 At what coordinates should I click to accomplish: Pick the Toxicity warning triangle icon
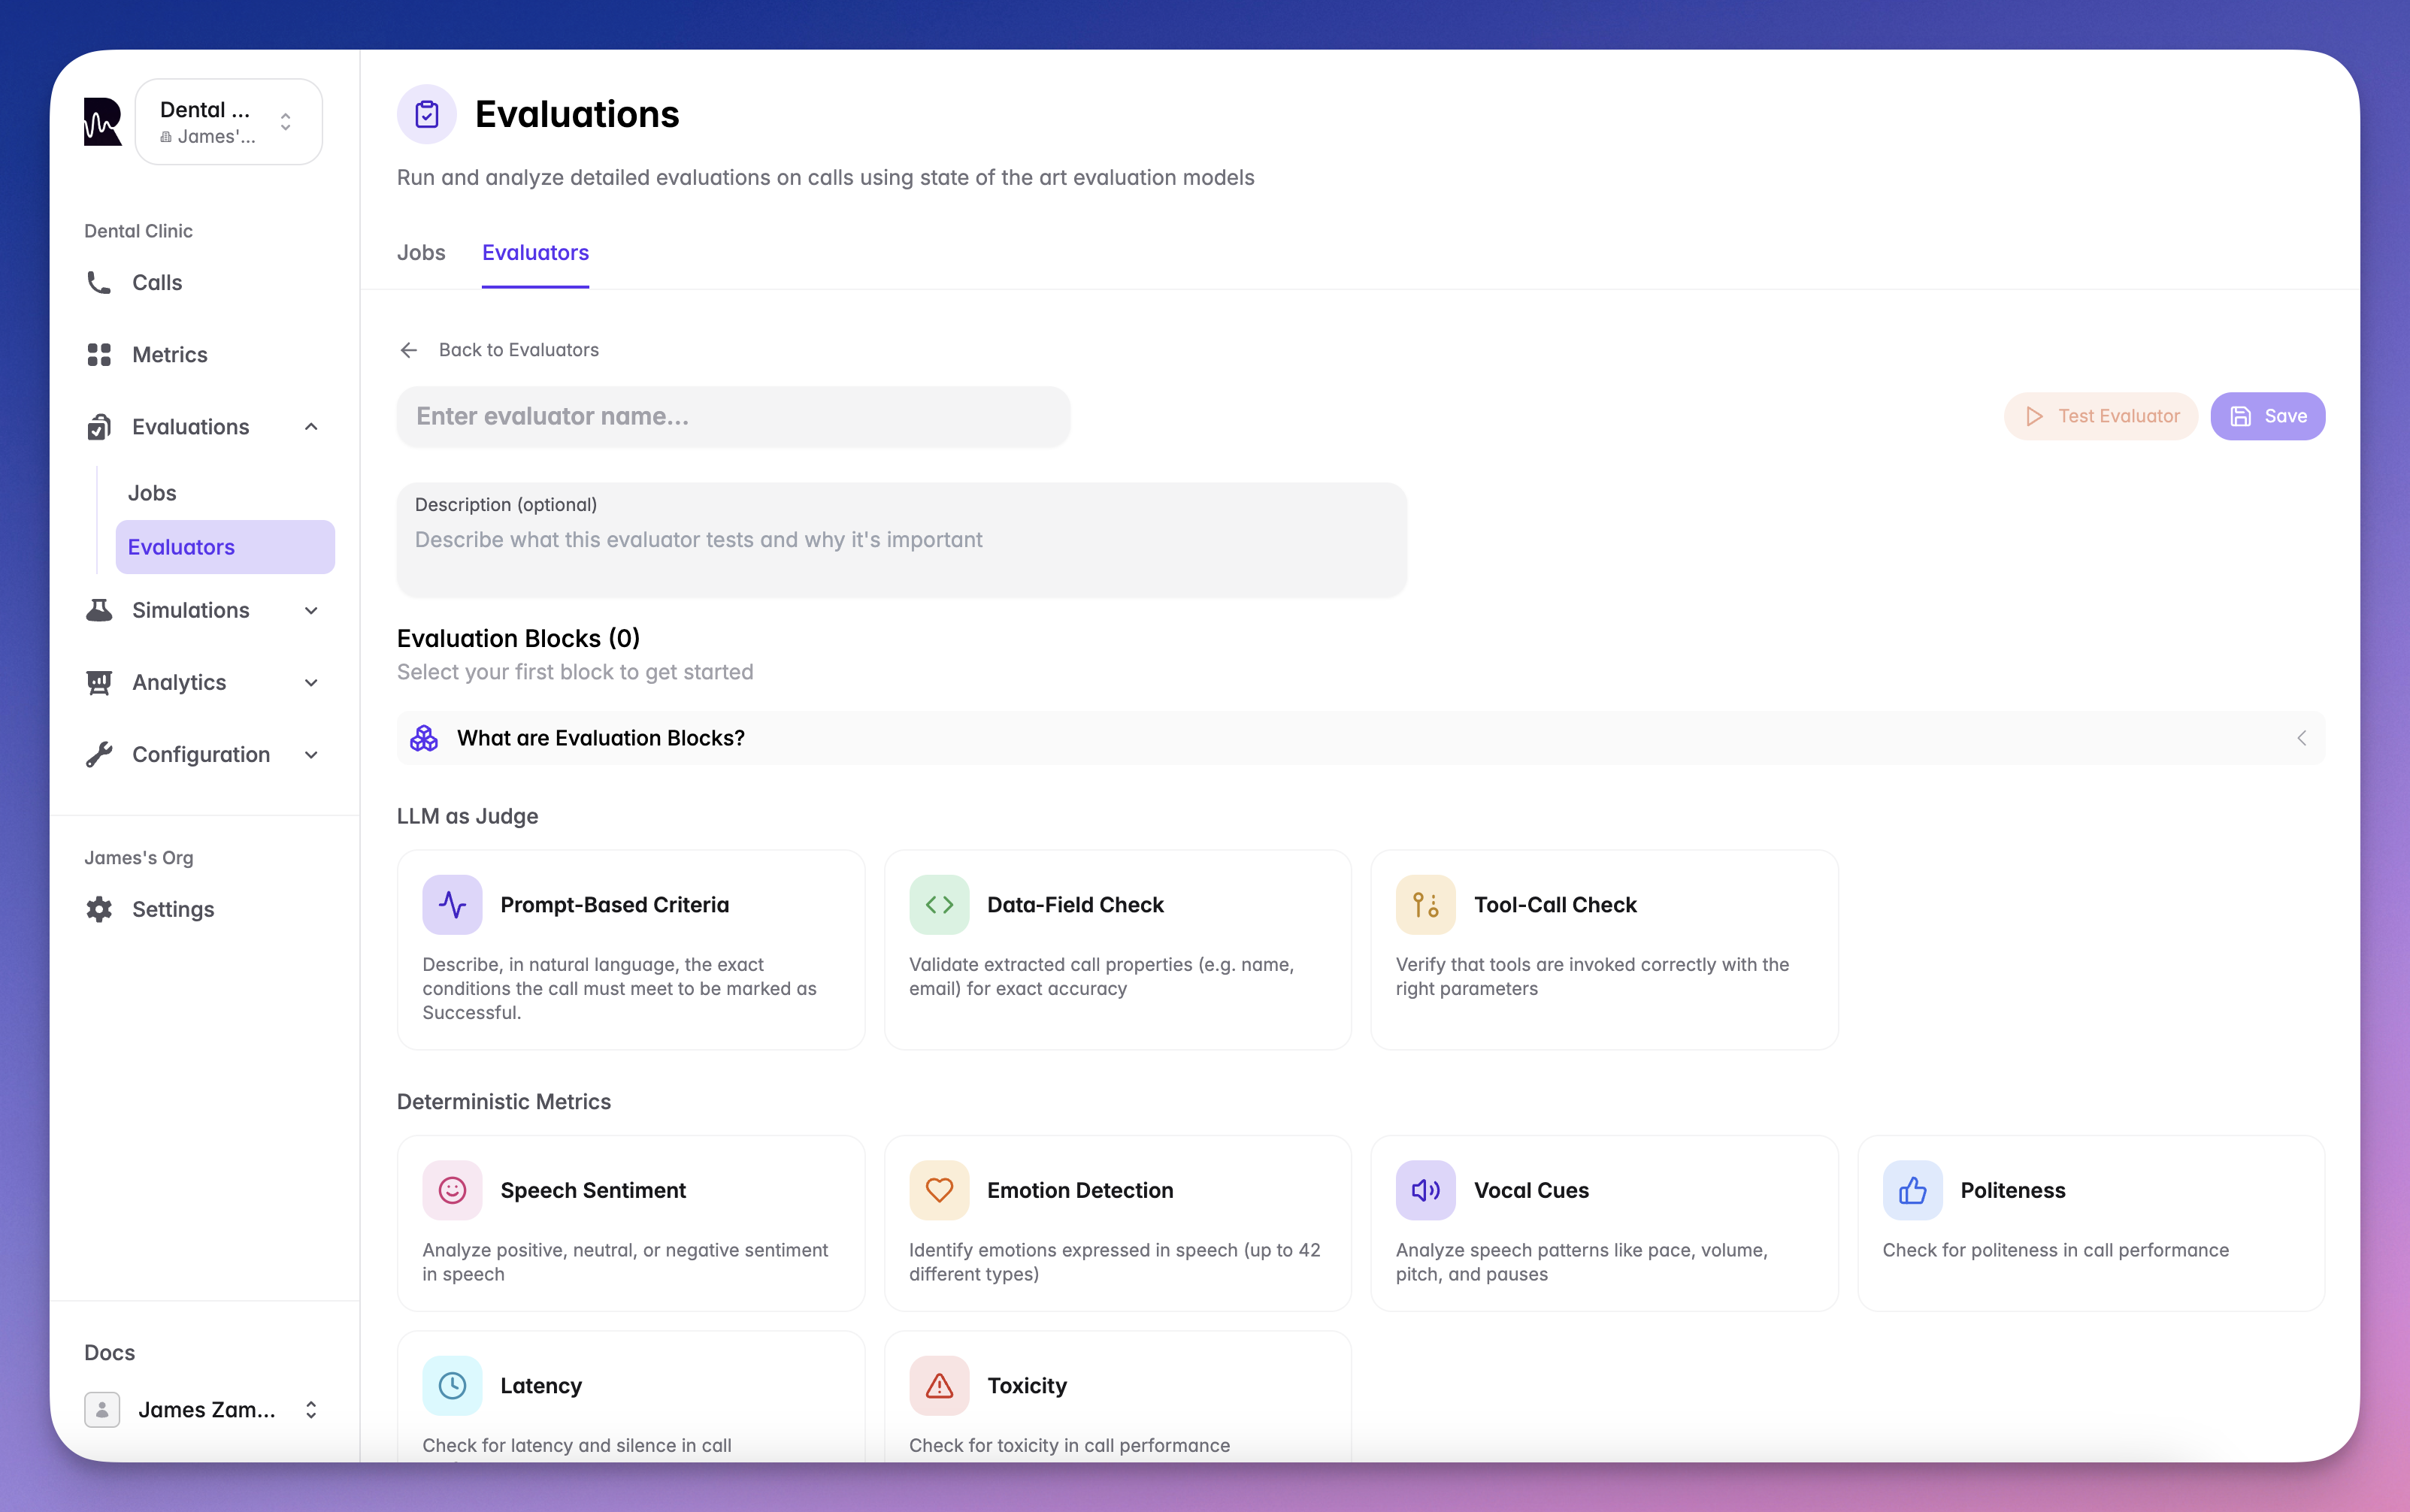[939, 1385]
